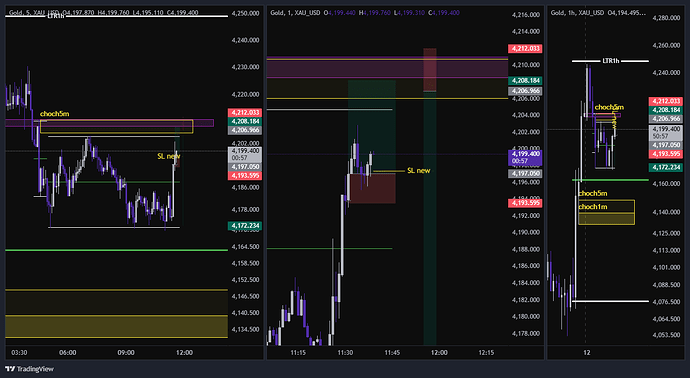Click the 4,212.033 red price label in 5-minute chart

pos(245,113)
